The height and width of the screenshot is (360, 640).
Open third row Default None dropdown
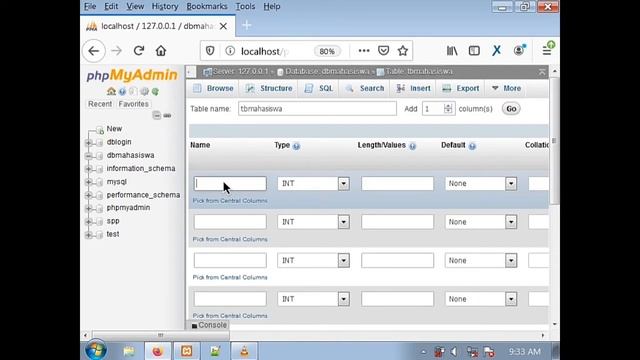tap(481, 260)
